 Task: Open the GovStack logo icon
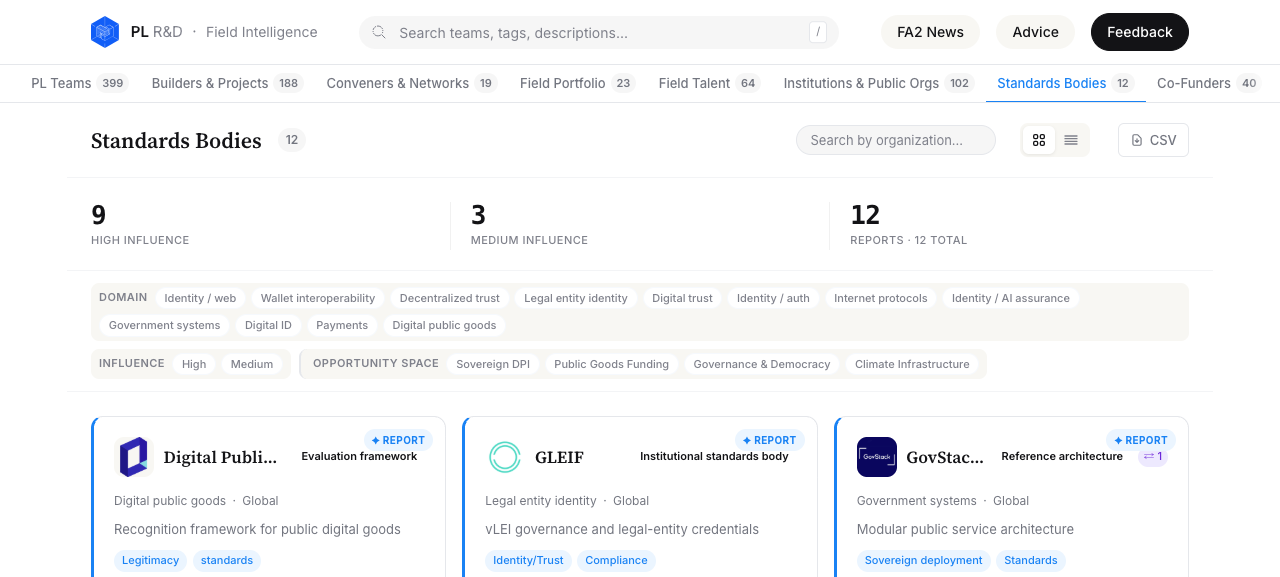[877, 457]
